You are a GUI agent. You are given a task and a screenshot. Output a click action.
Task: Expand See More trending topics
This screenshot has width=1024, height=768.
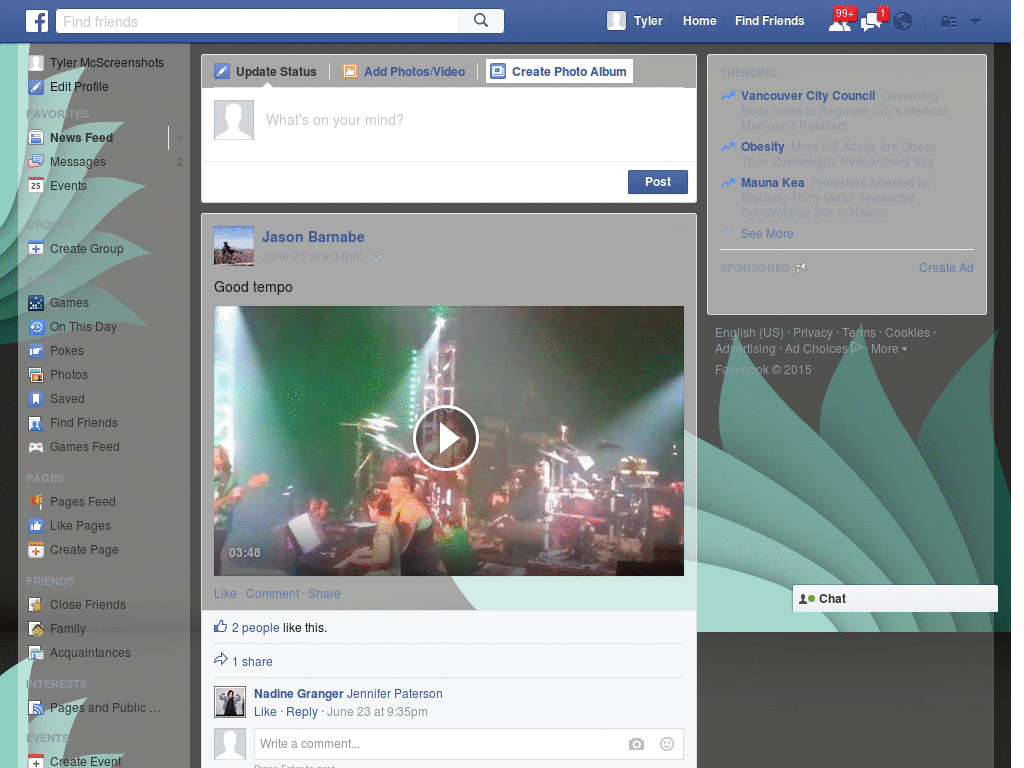(767, 234)
